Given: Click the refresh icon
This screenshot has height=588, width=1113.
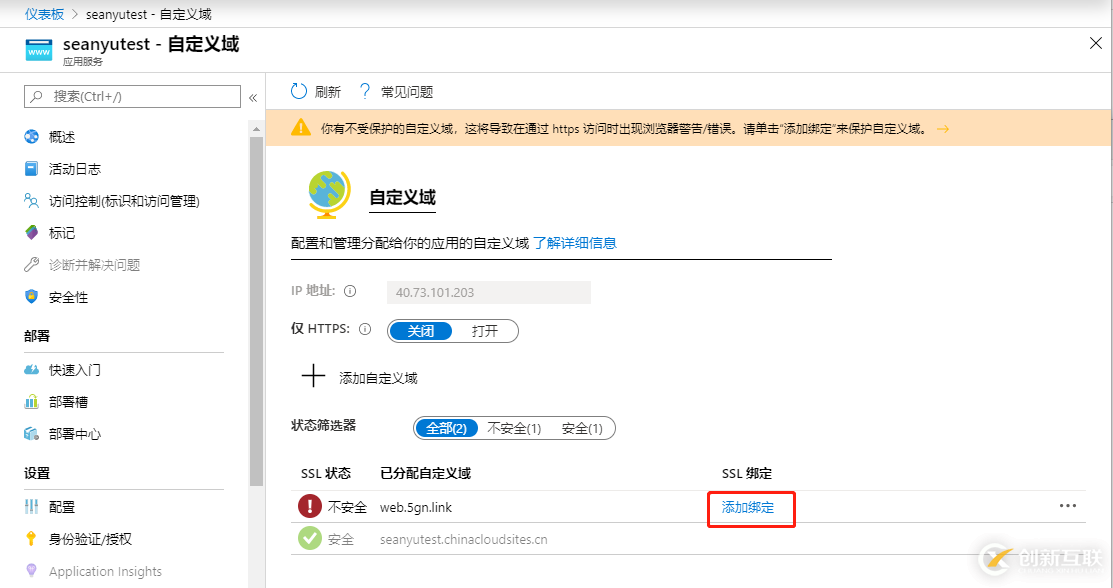Looking at the screenshot, I should 298,92.
